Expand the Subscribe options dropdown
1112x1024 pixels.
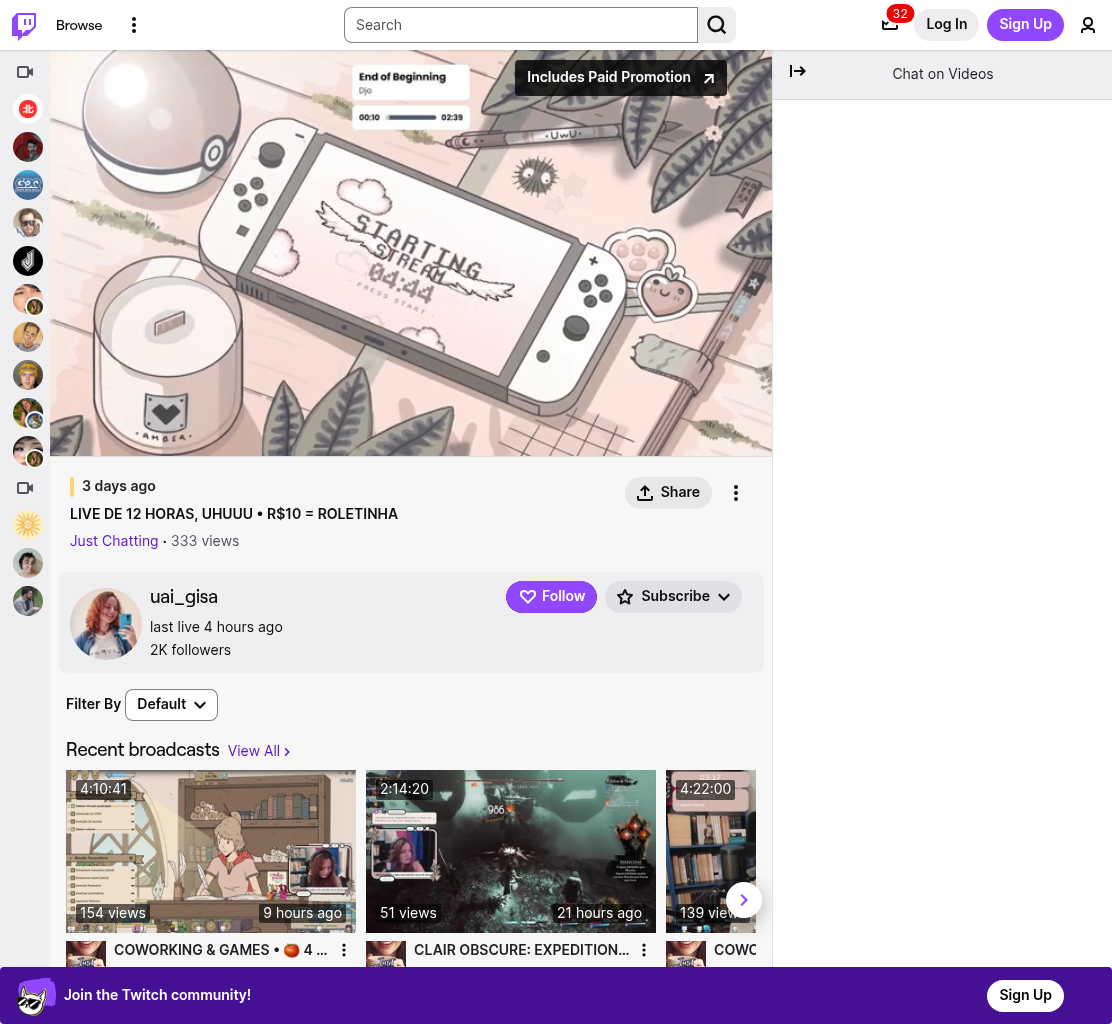pos(673,597)
